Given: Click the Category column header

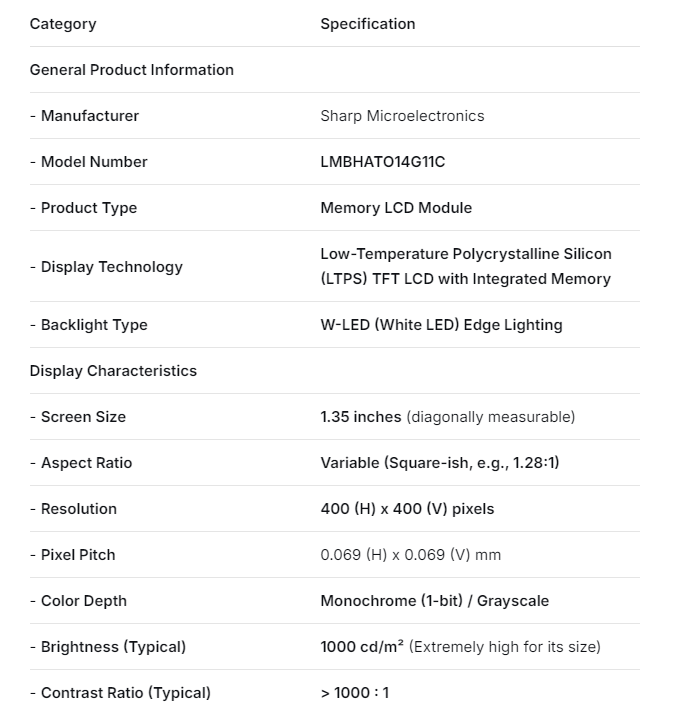Looking at the screenshot, I should tap(63, 24).
